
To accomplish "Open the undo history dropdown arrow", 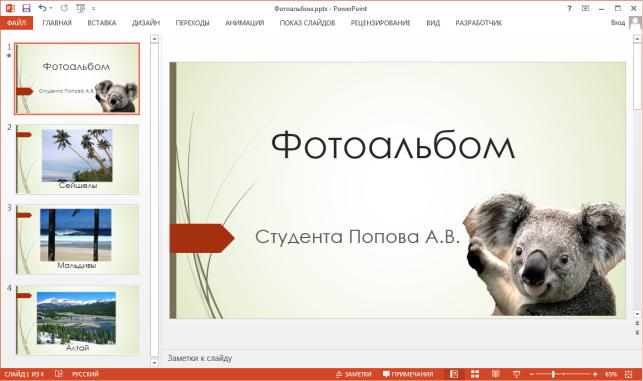I will click(x=51, y=8).
